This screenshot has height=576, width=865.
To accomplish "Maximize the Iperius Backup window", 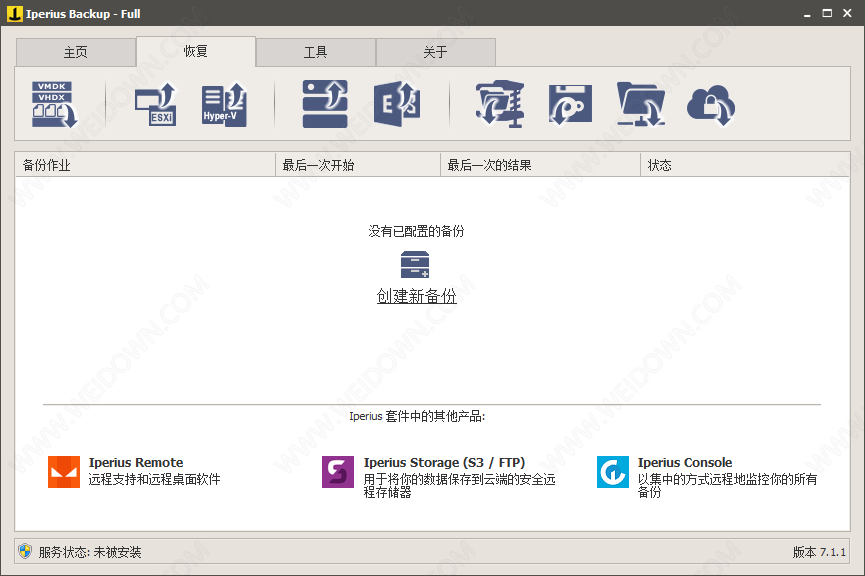I will (827, 13).
